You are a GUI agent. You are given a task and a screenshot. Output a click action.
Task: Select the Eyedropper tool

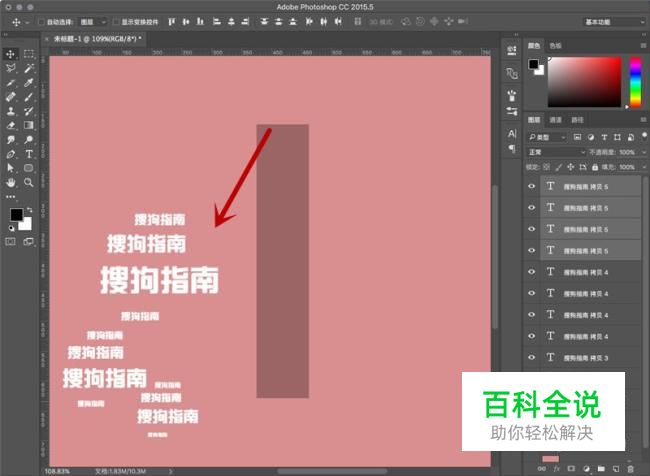29,83
